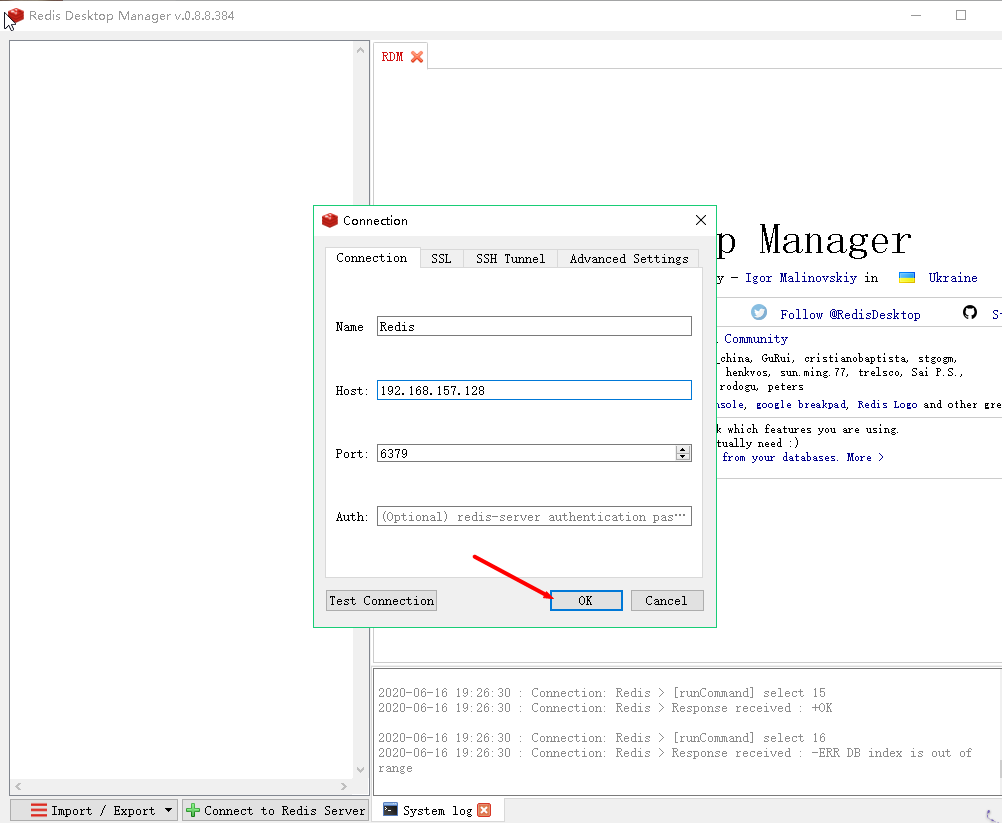The width and height of the screenshot is (1002, 823).
Task: Click right arrow of tree horizontal scrollbar
Action: (x=344, y=786)
